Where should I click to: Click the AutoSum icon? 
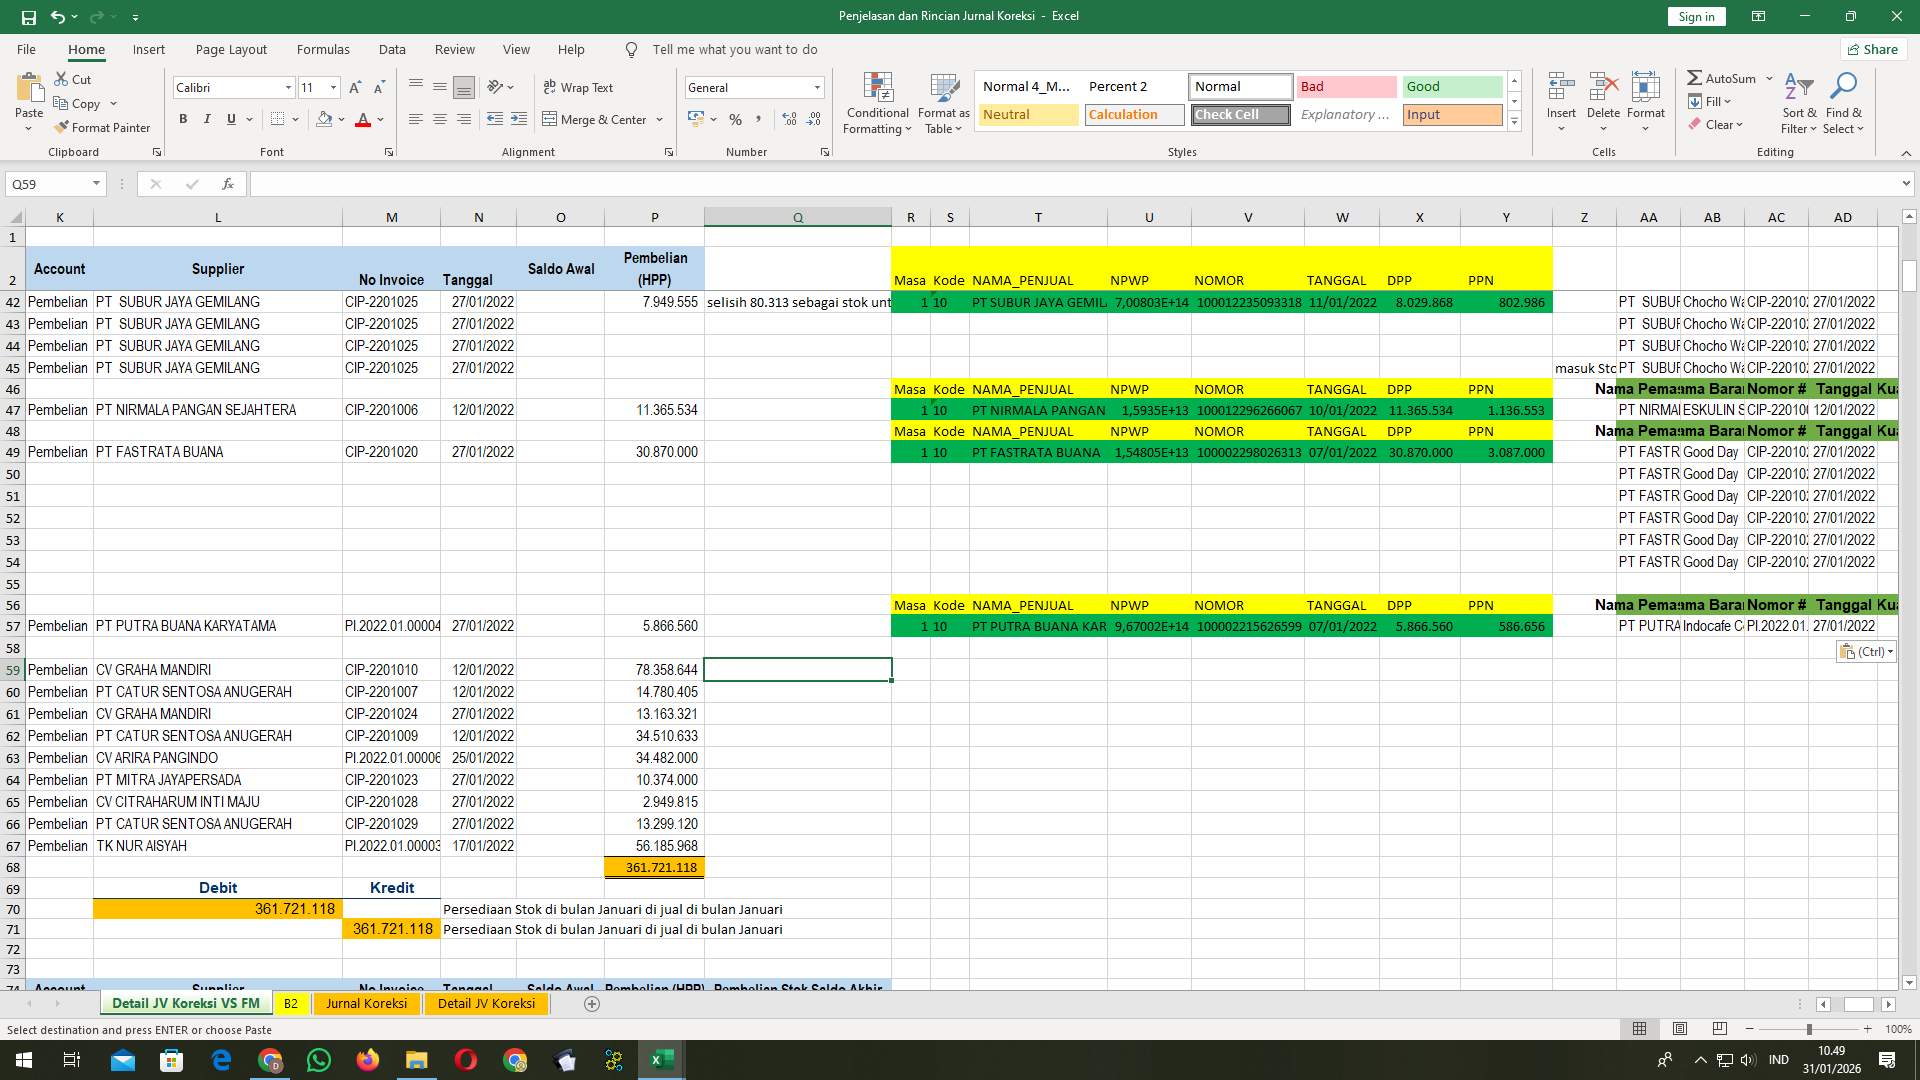coord(1695,77)
